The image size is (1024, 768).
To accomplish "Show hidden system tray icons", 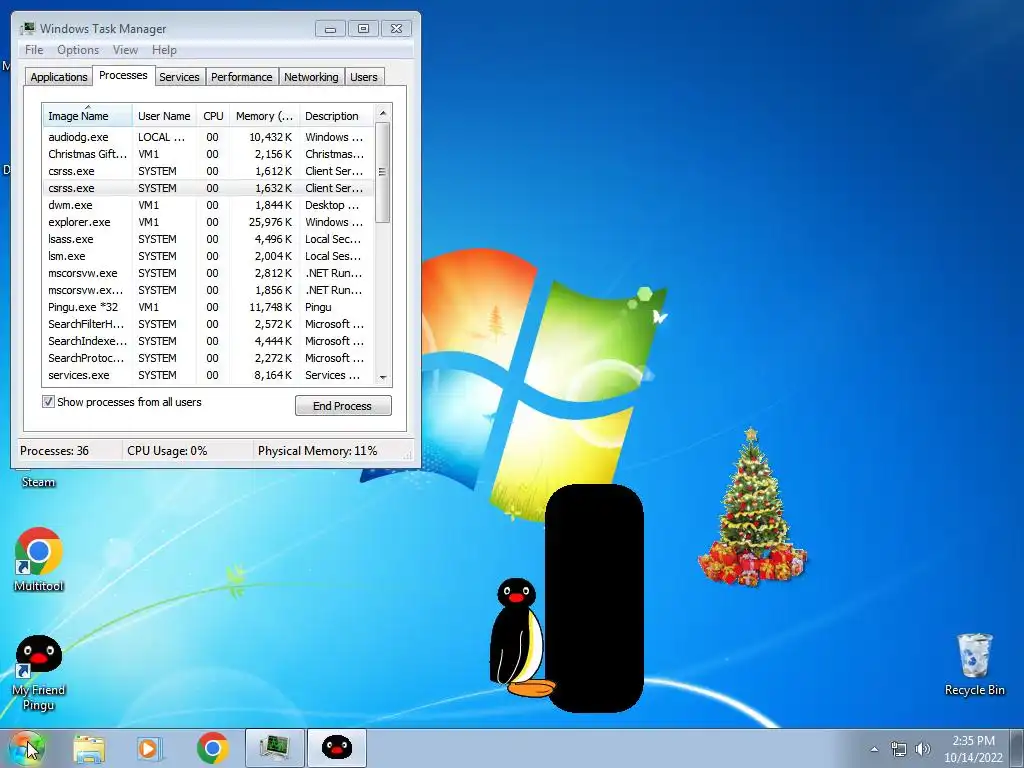I will tap(874, 749).
